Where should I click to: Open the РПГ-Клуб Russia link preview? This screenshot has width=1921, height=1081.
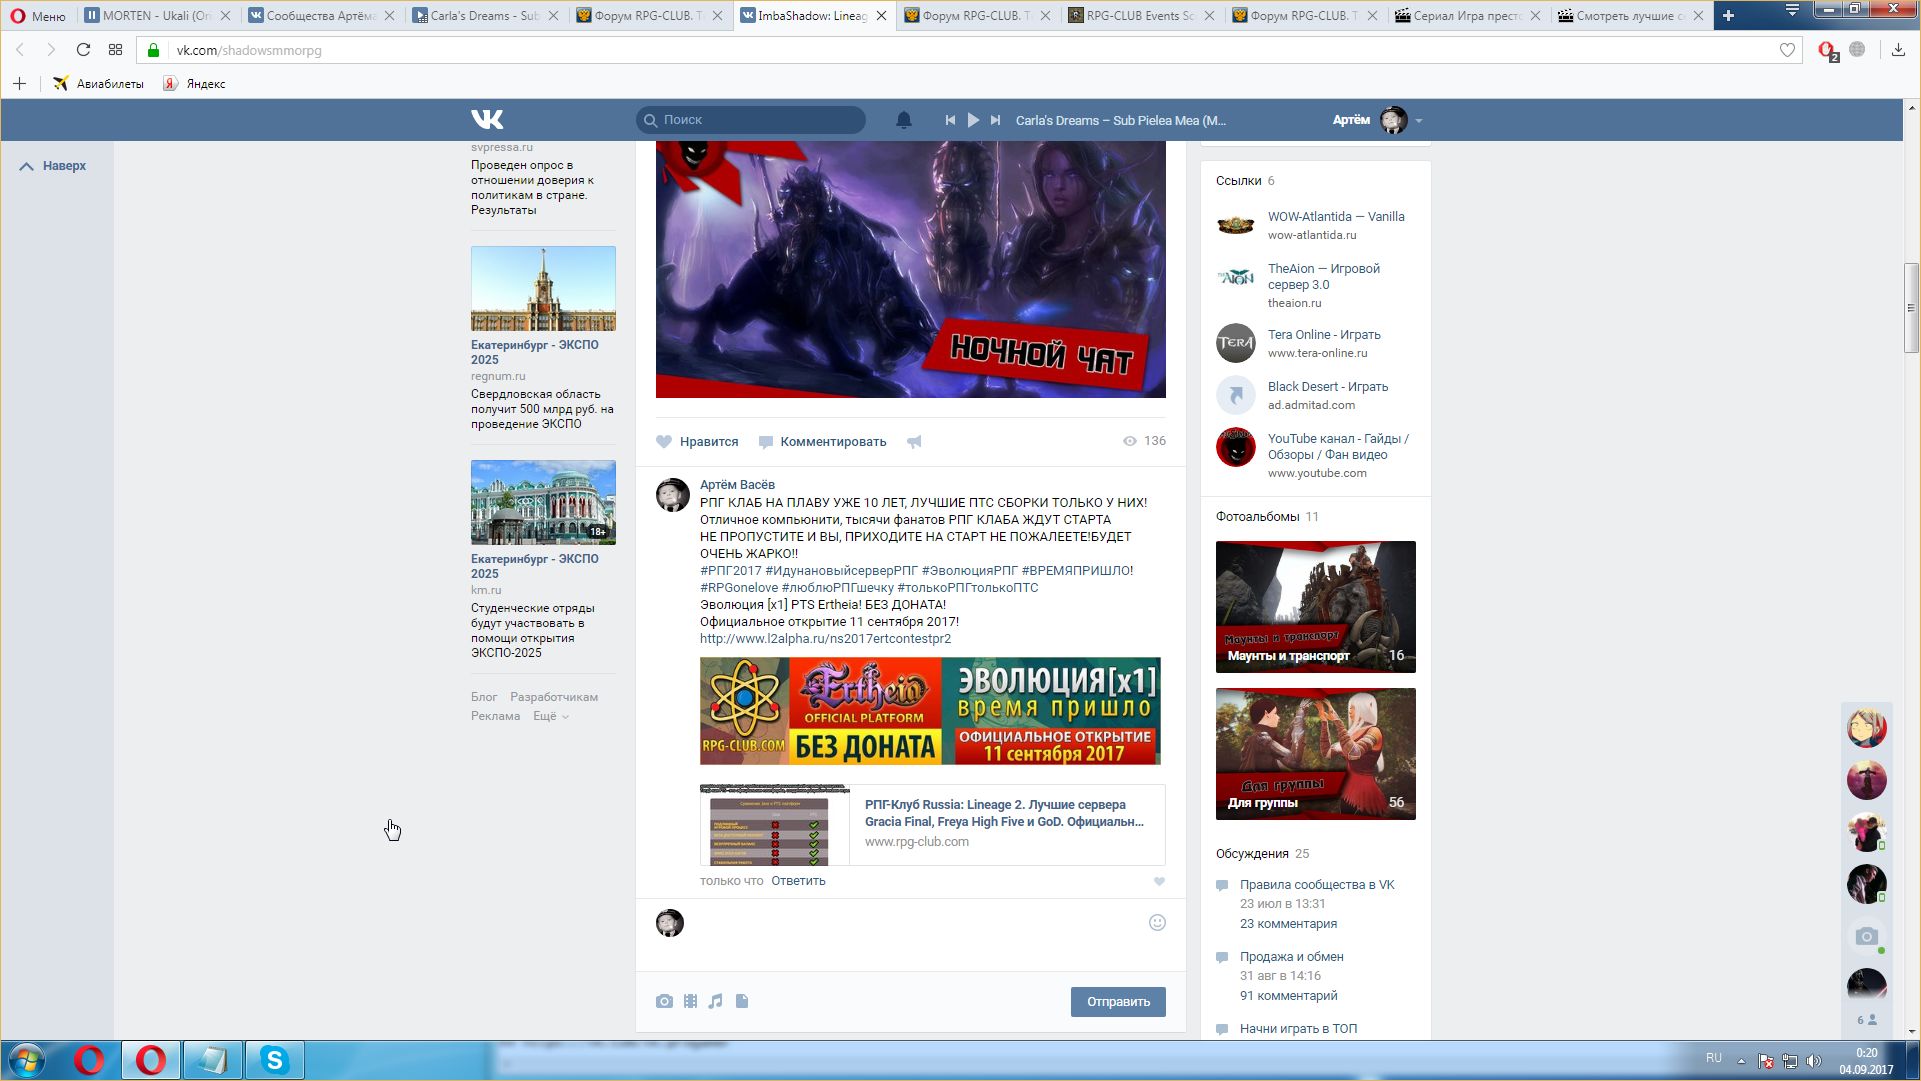pyautogui.click(x=932, y=825)
